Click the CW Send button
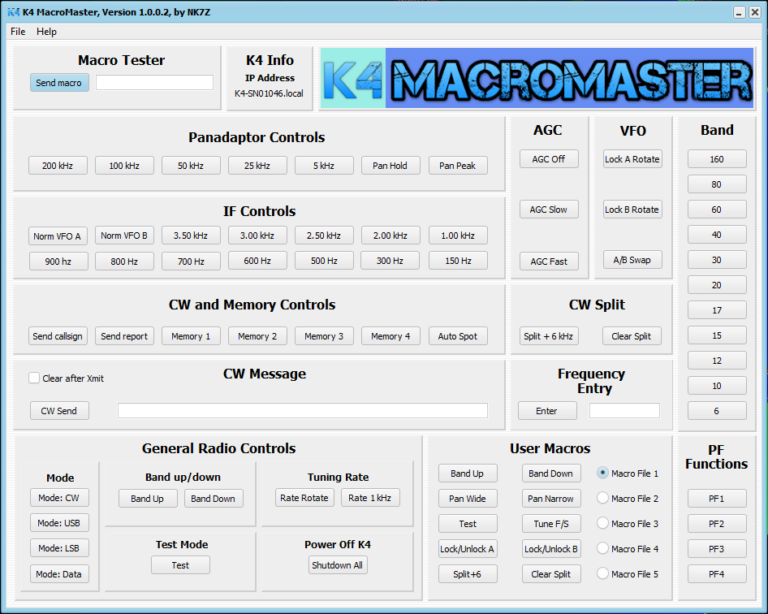 point(59,411)
